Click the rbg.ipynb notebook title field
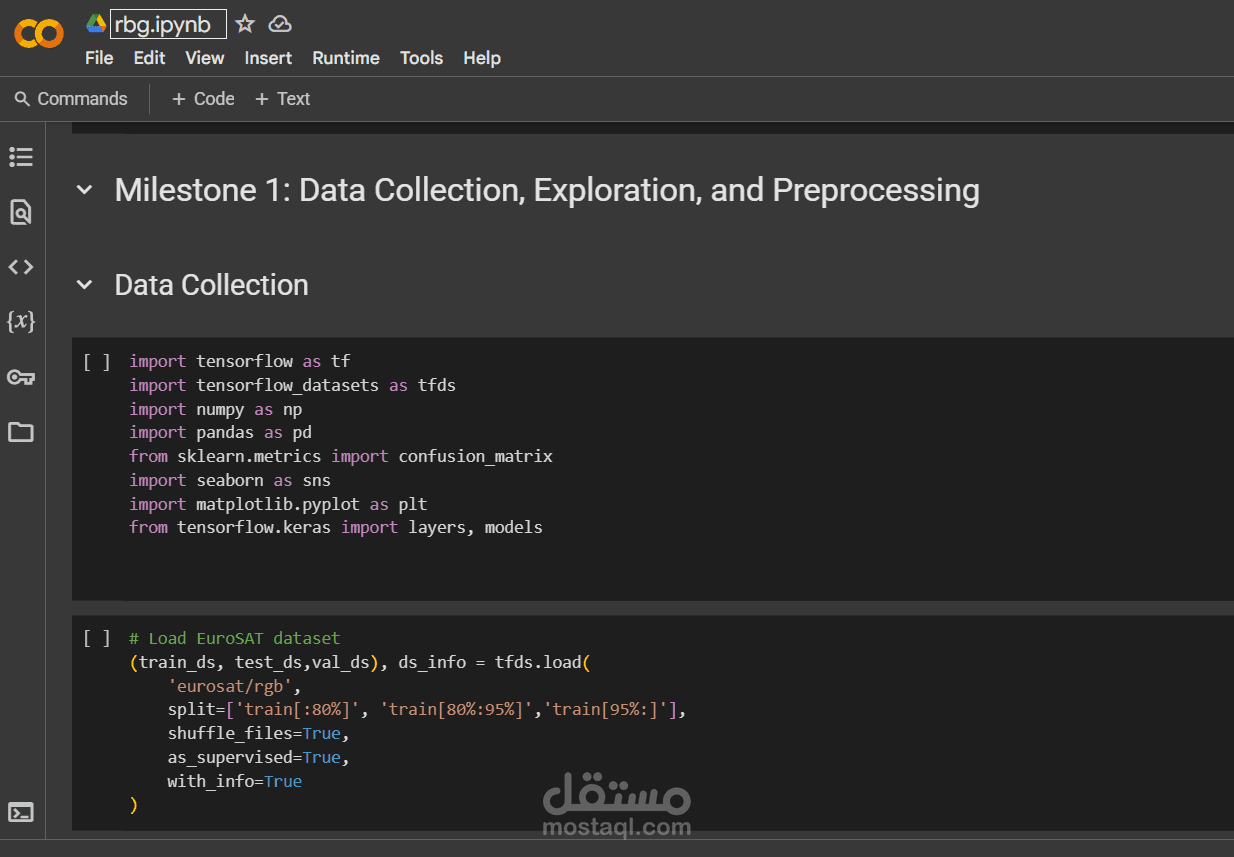 (168, 24)
